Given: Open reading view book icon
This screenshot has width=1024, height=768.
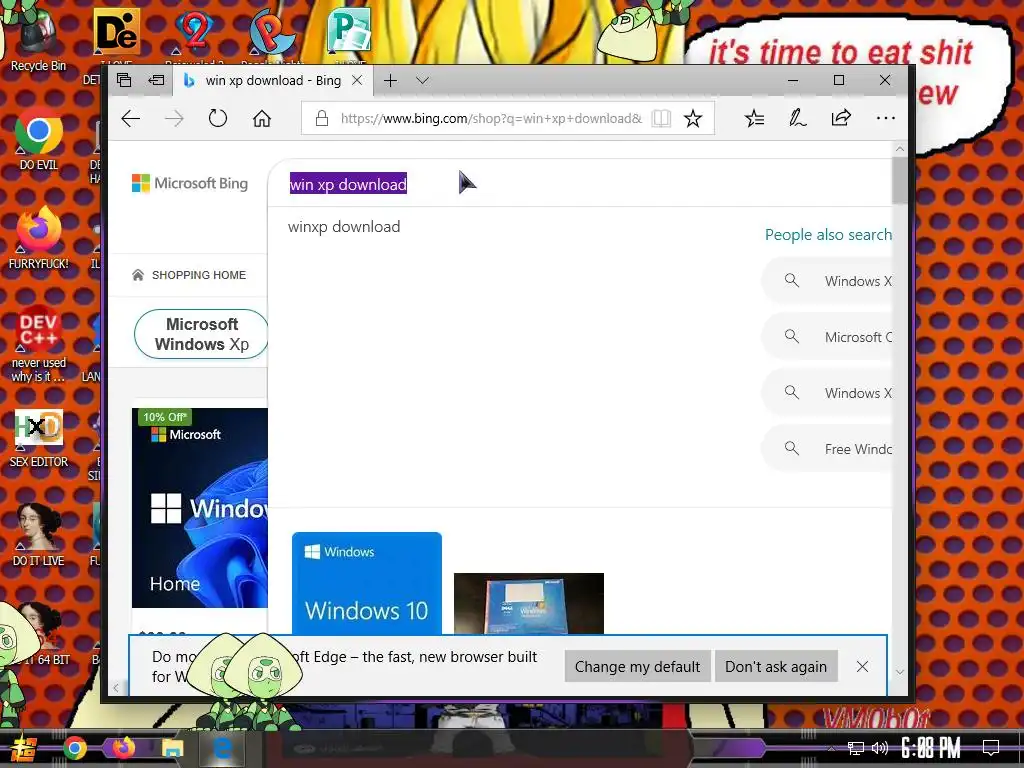Looking at the screenshot, I should click(661, 118).
